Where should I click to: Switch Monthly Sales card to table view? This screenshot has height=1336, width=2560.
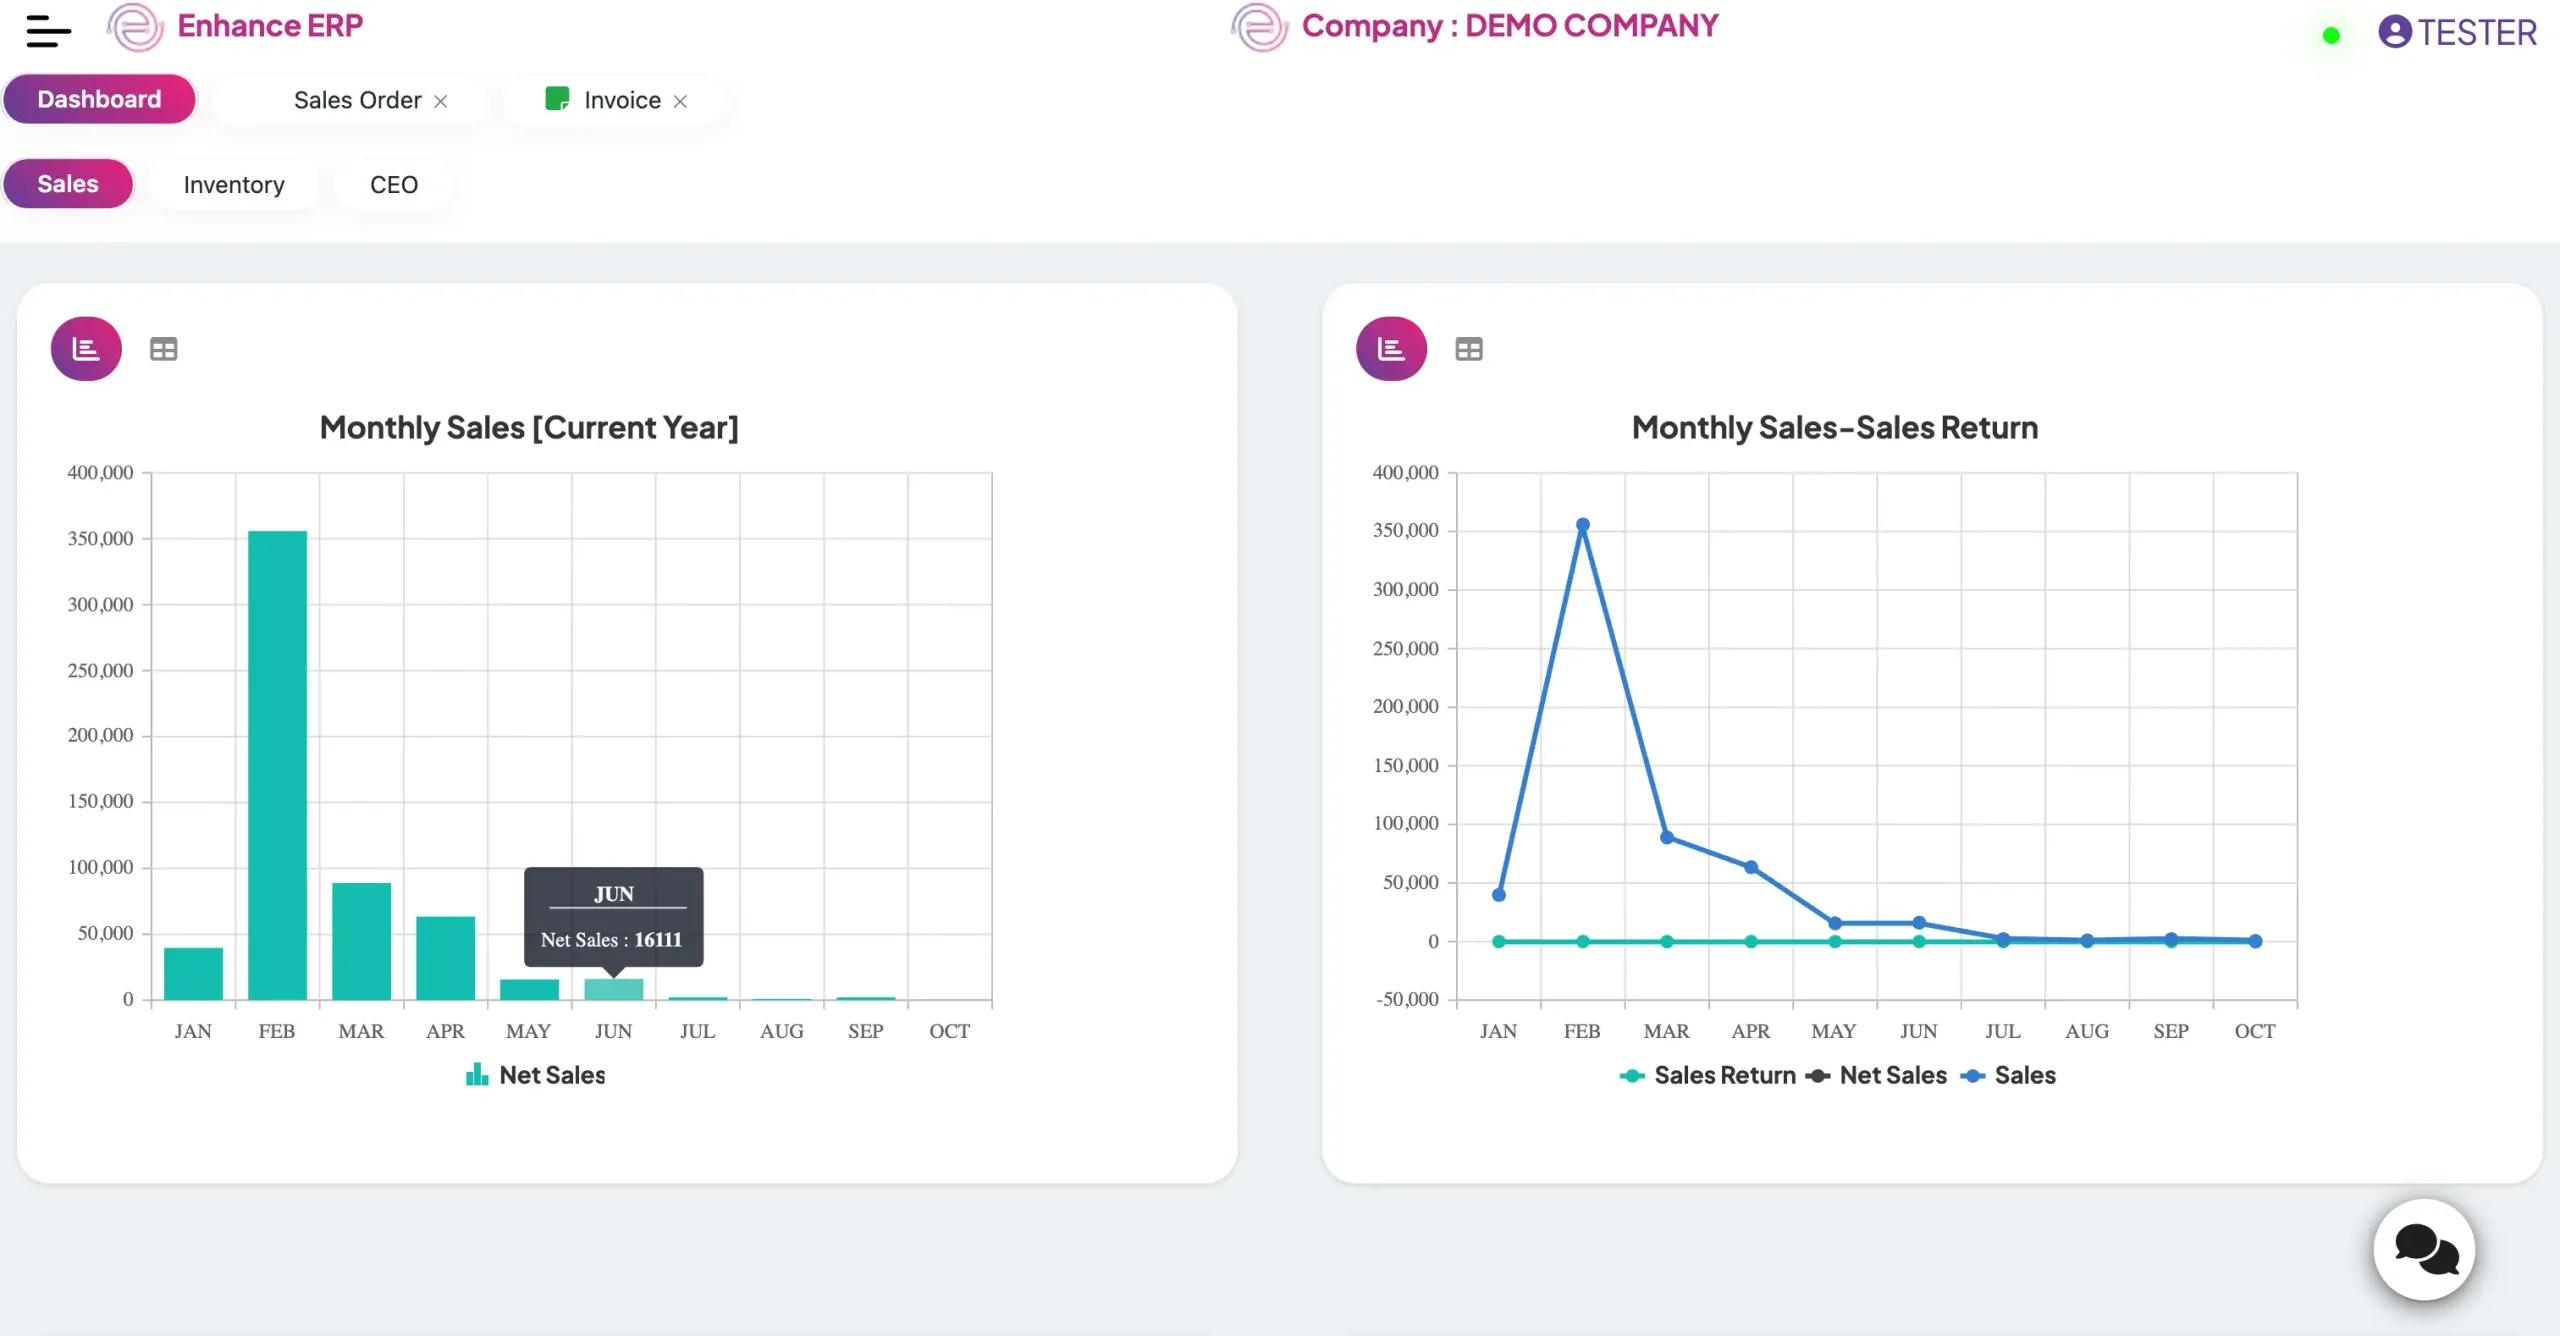[164, 349]
